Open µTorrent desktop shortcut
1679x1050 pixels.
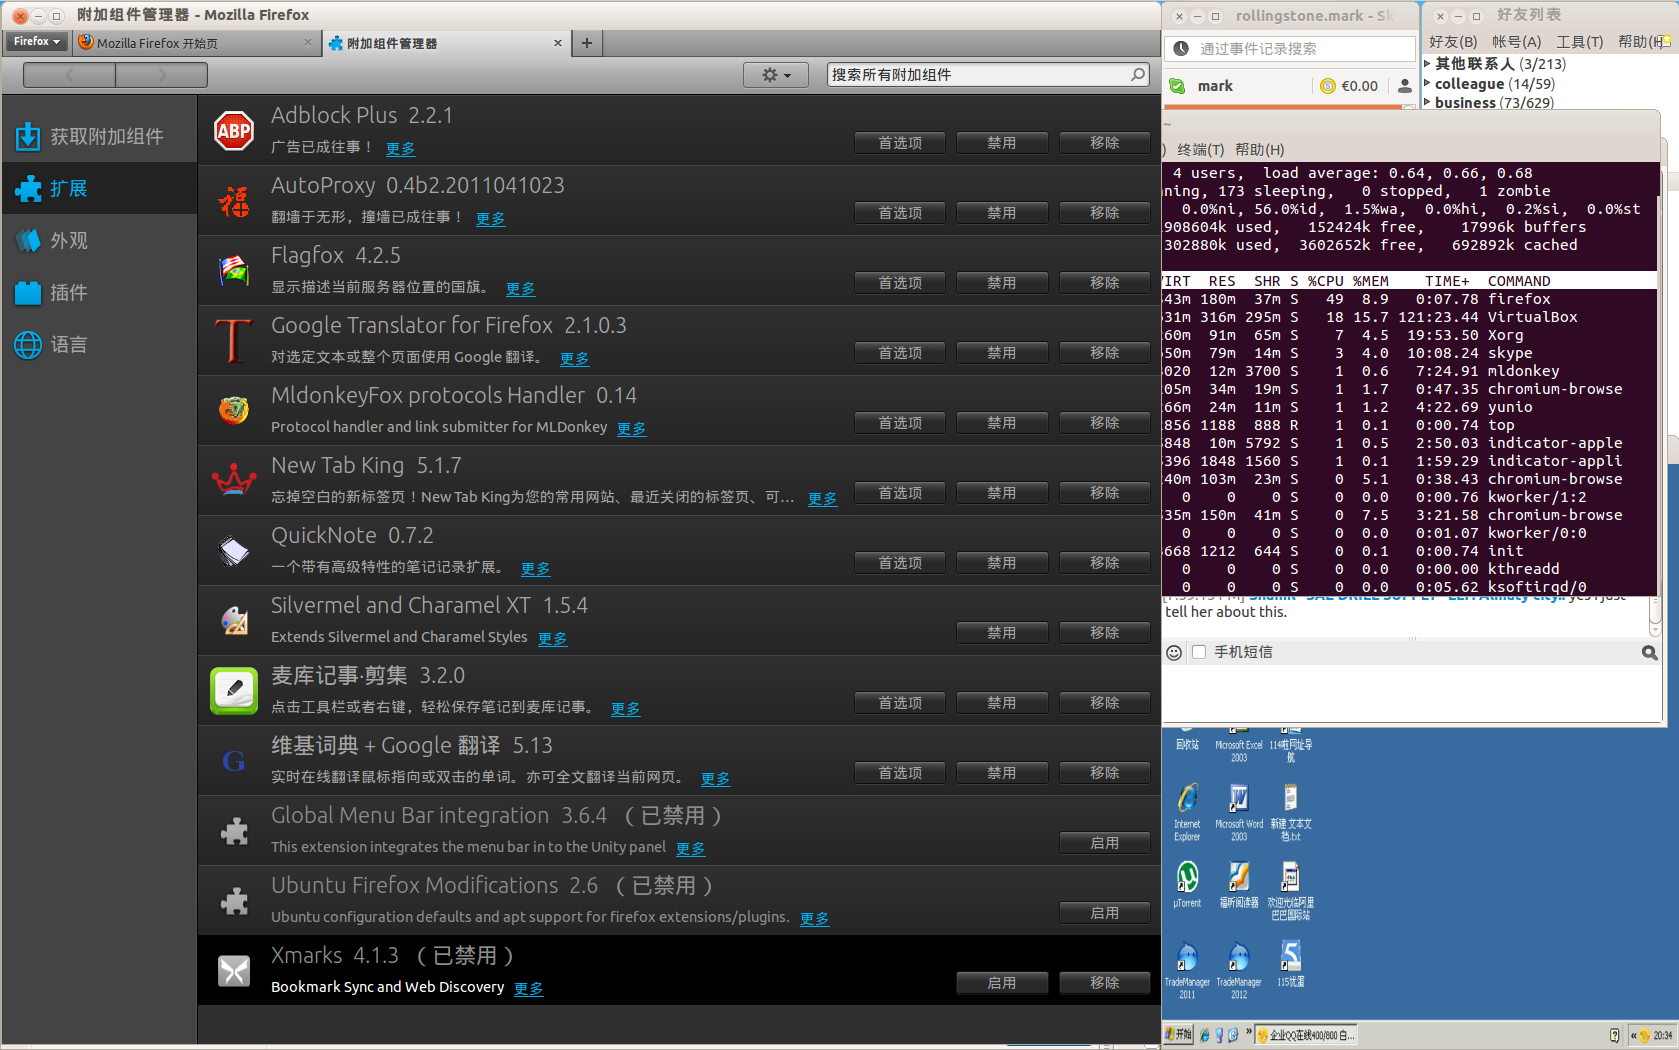pos(1187,885)
